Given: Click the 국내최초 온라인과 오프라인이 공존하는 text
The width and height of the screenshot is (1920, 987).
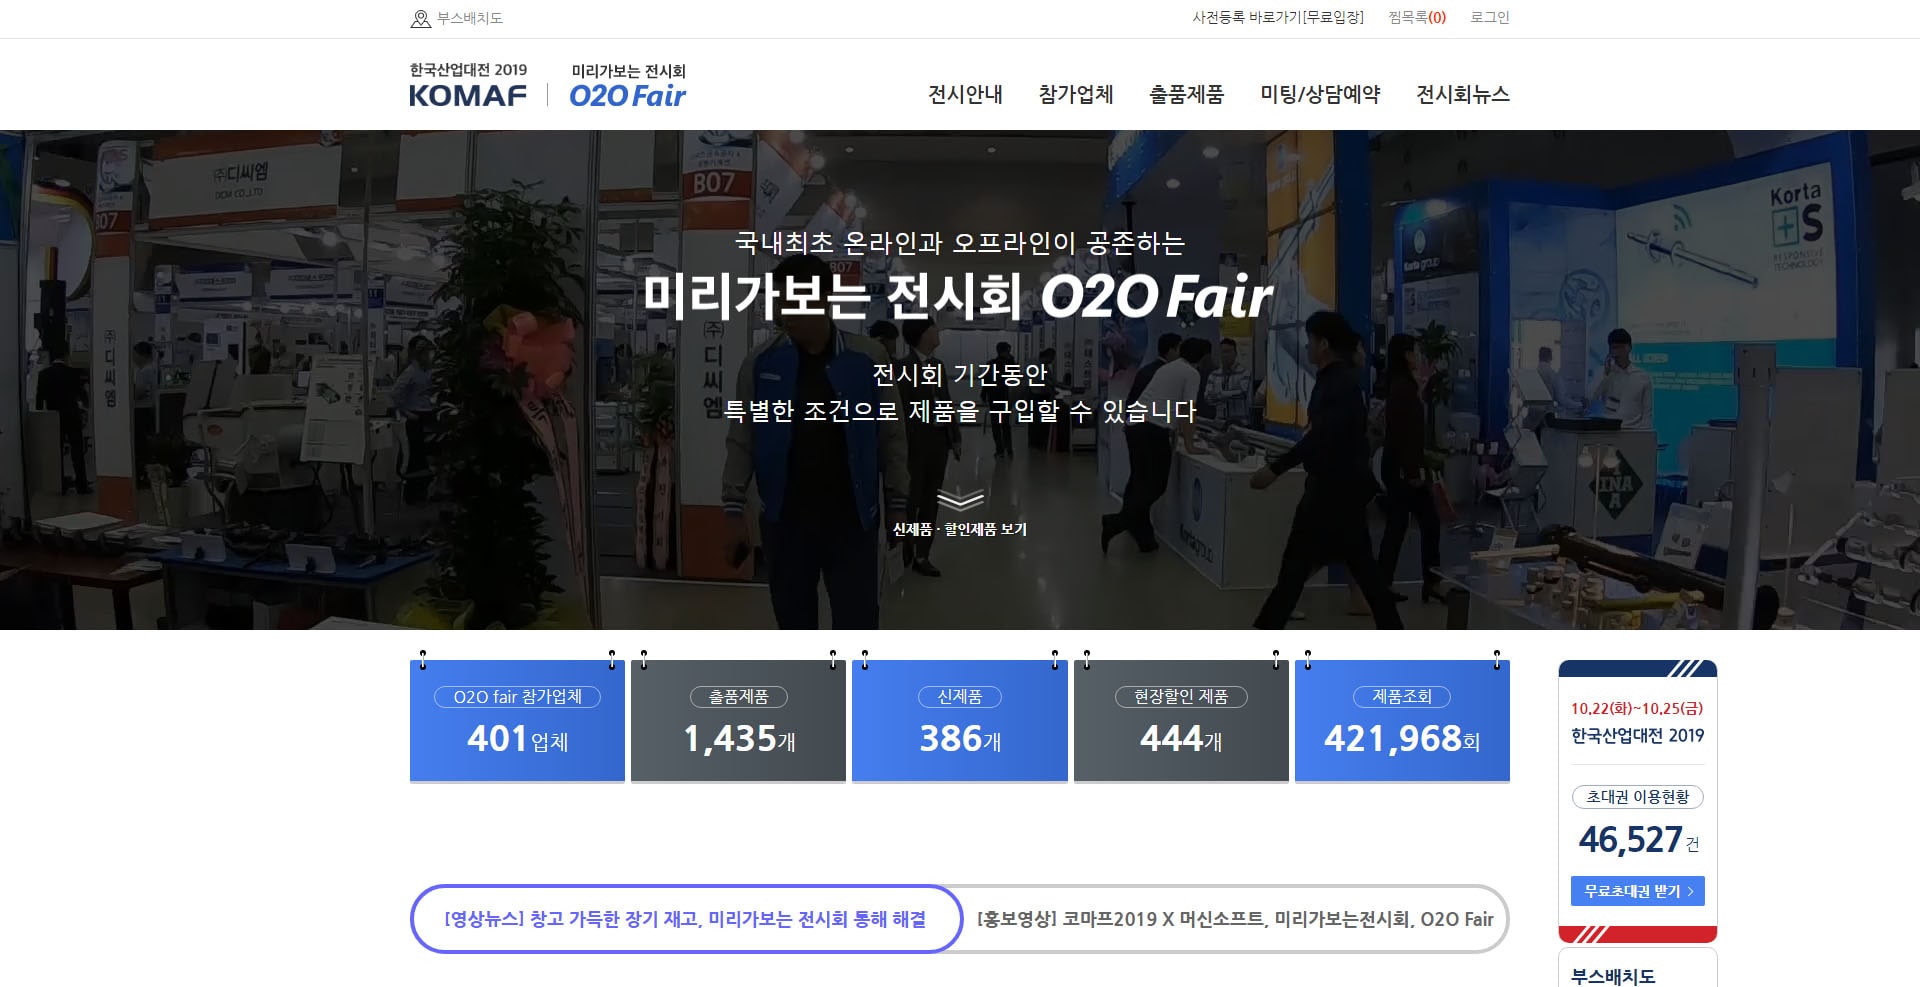Looking at the screenshot, I should point(960,243).
